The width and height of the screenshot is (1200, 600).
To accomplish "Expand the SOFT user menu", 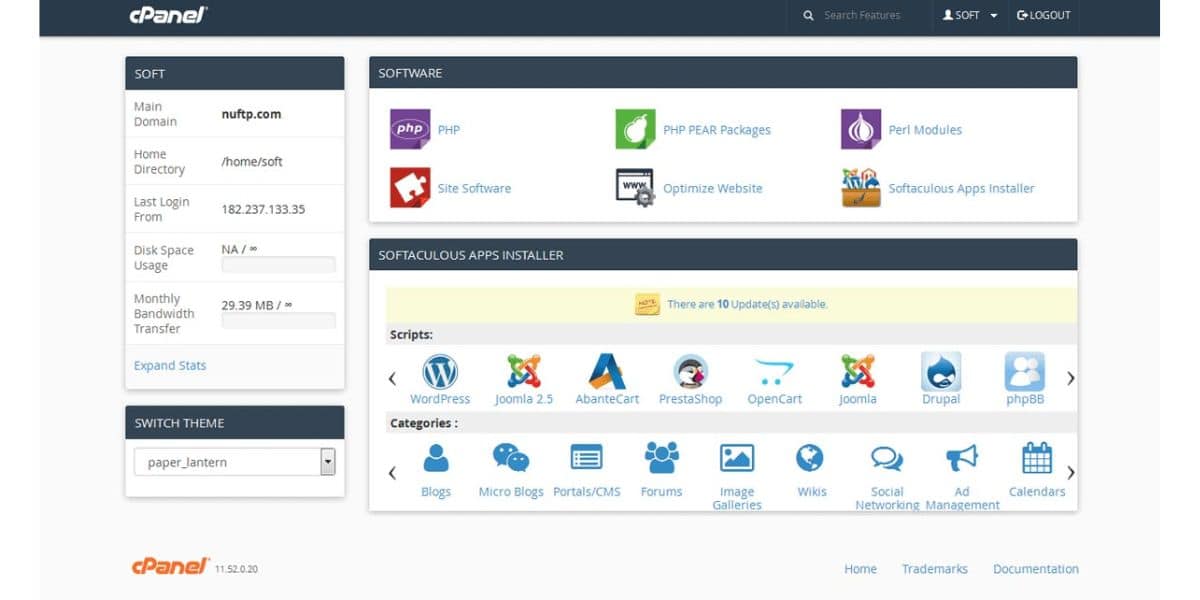I will pyautogui.click(x=970, y=16).
